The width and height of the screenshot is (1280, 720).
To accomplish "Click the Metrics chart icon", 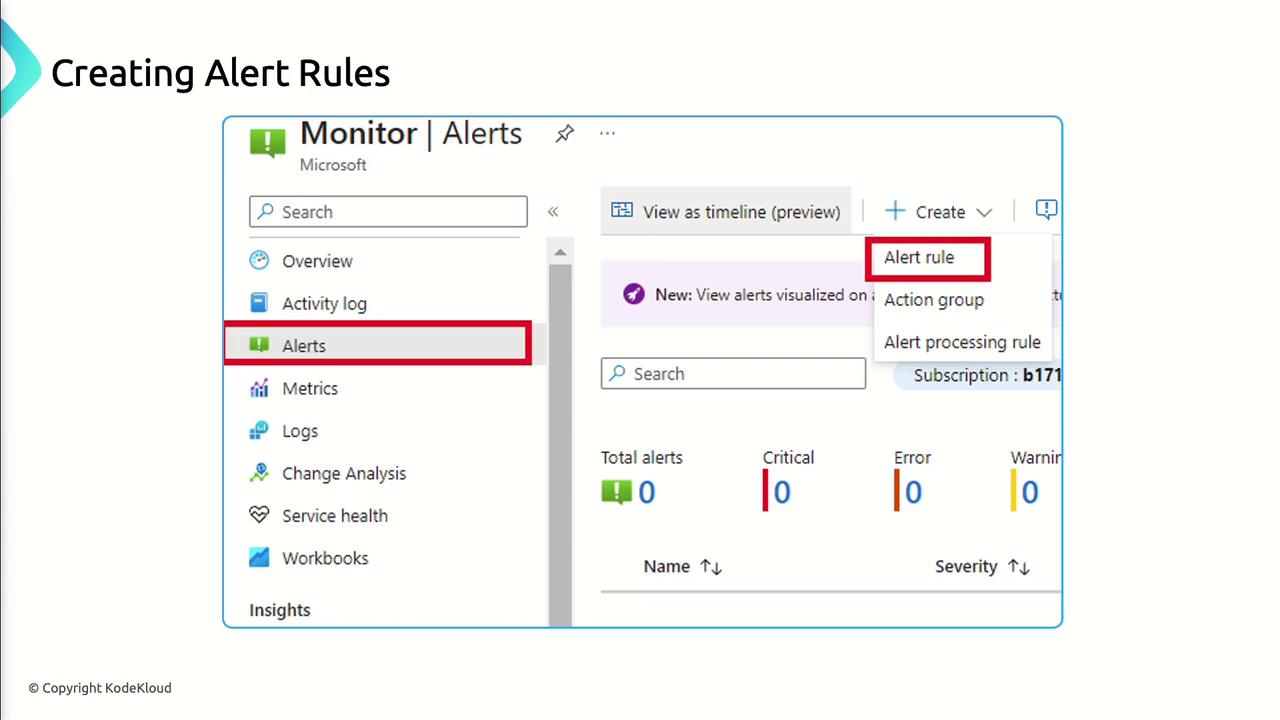I will (x=259, y=388).
